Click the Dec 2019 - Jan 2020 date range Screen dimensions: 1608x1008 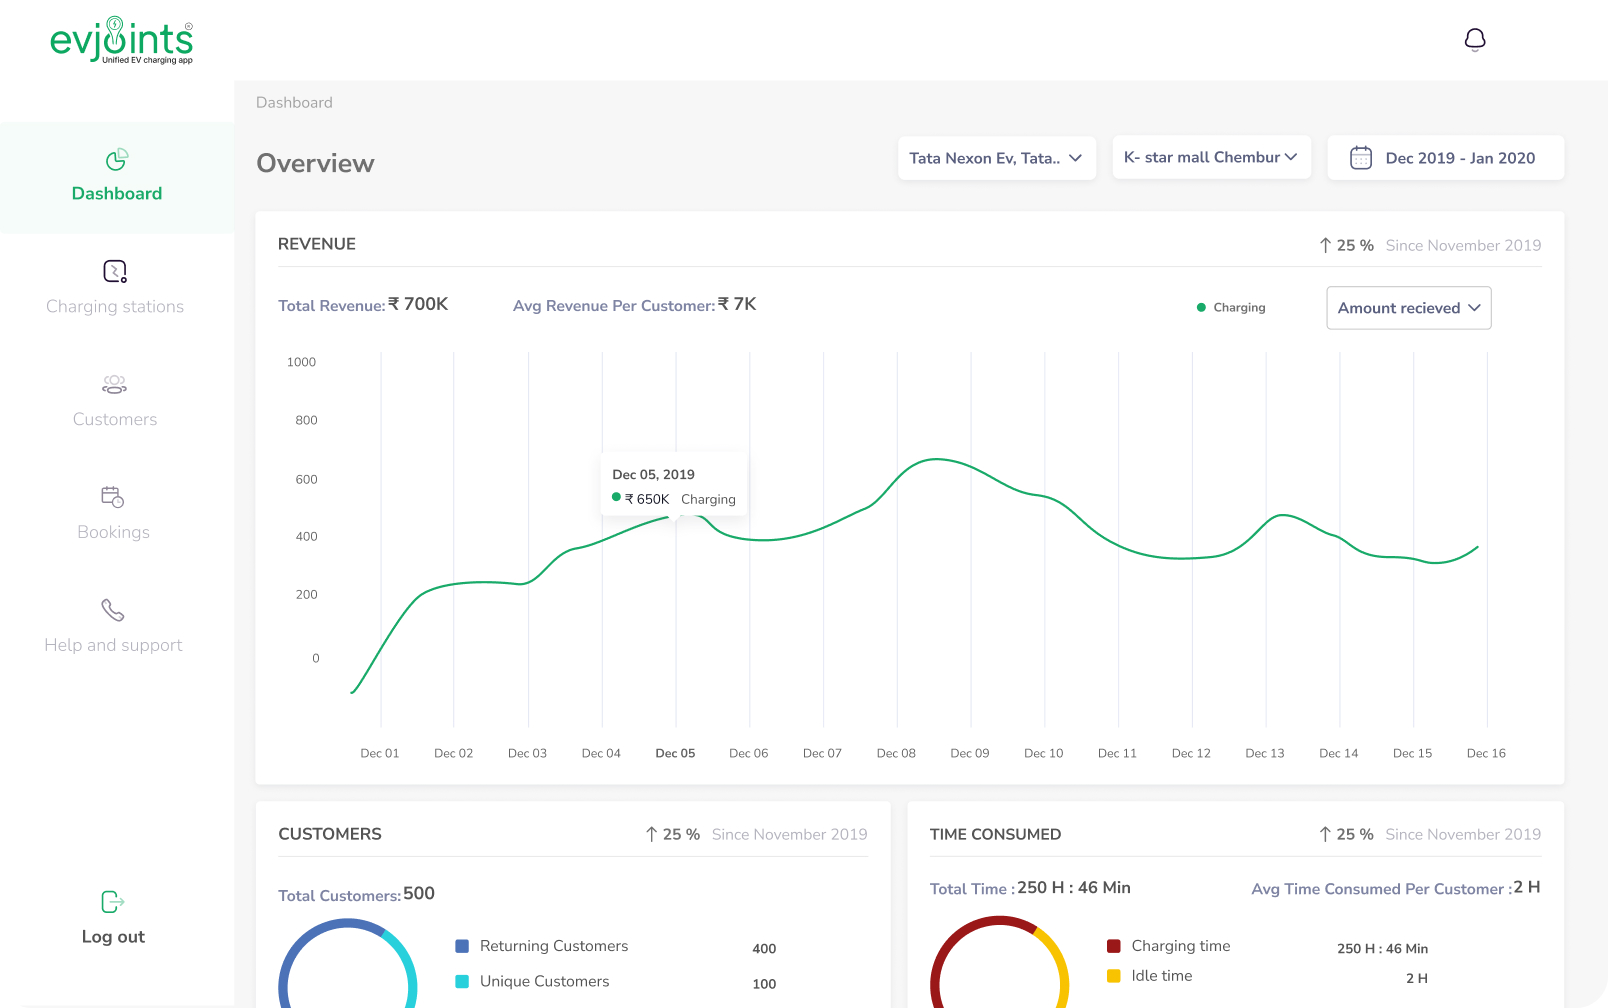tap(1459, 158)
